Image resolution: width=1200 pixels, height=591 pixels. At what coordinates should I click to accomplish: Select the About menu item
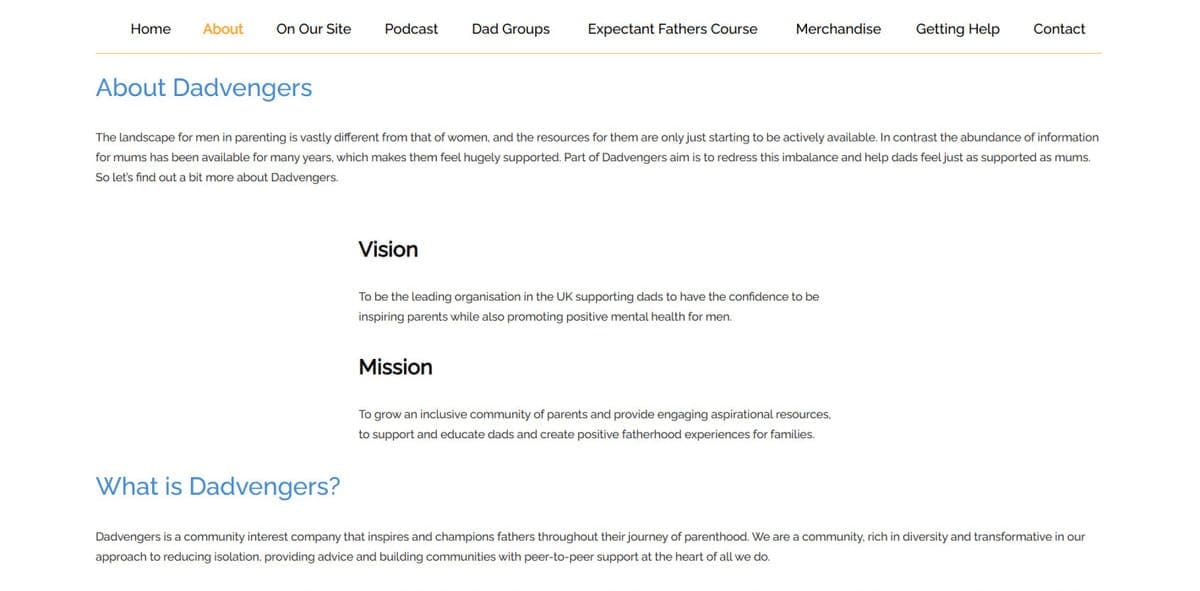(x=223, y=29)
